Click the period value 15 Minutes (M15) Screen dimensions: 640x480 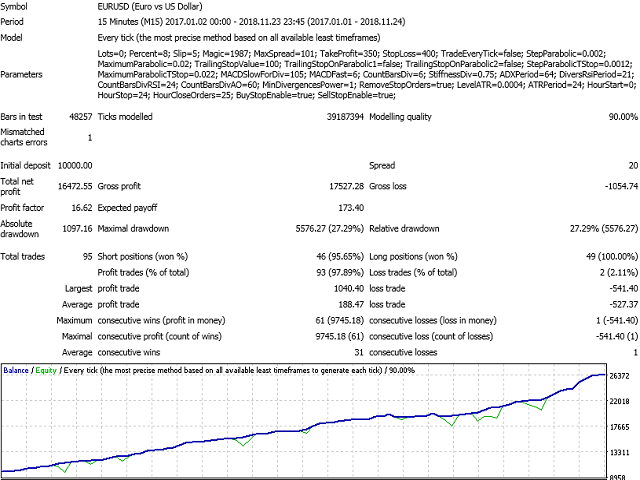130,22
